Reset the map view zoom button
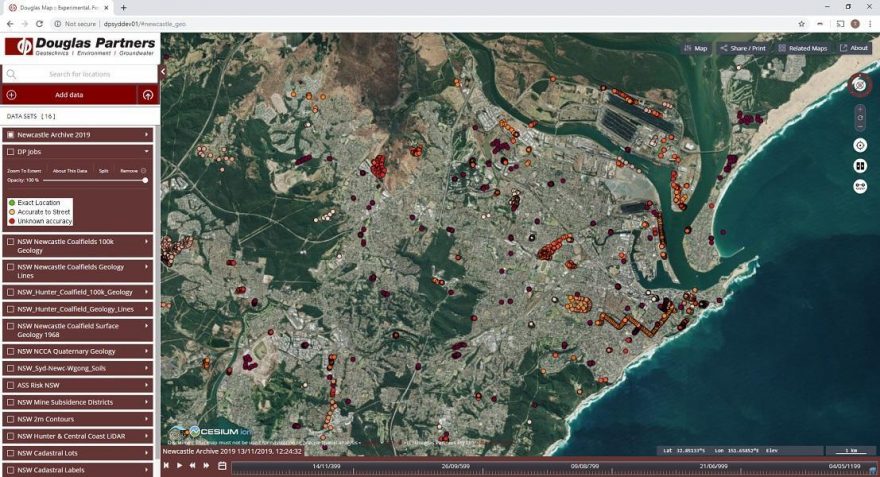The image size is (880, 477). click(860, 118)
